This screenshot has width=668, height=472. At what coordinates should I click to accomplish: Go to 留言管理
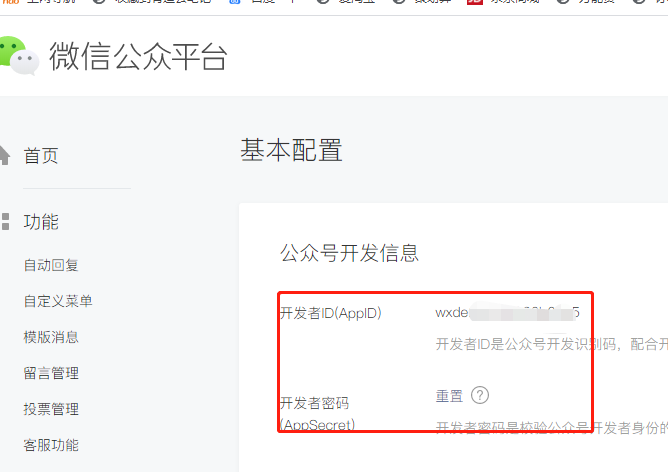coord(51,373)
